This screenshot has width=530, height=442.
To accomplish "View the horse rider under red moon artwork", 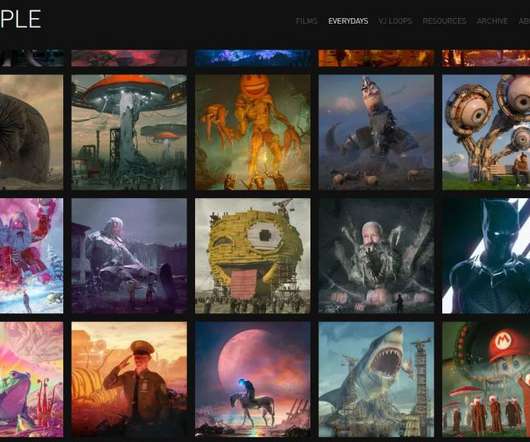I will (253, 379).
